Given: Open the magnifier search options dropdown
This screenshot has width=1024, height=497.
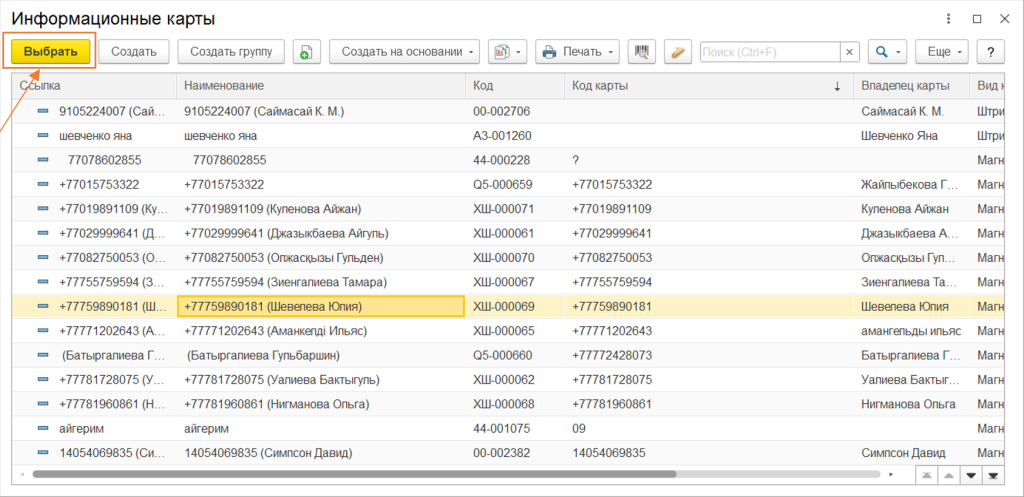Looking at the screenshot, I should tap(887, 52).
